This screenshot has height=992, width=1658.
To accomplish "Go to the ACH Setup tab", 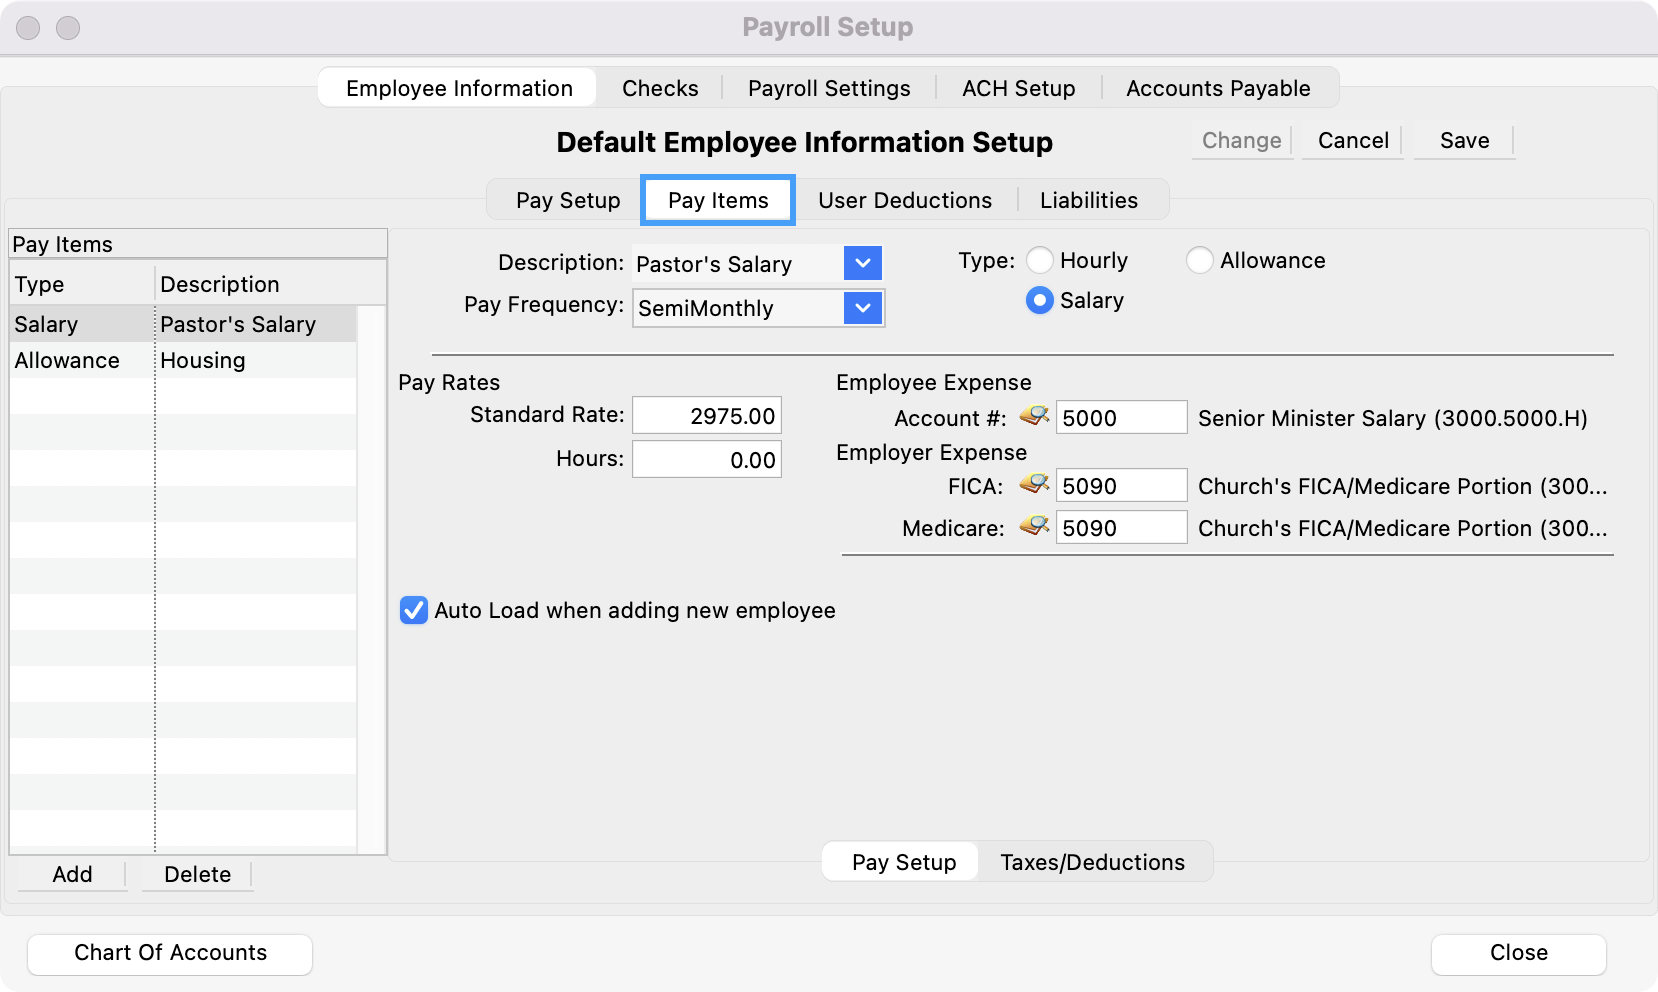I will point(1018,88).
